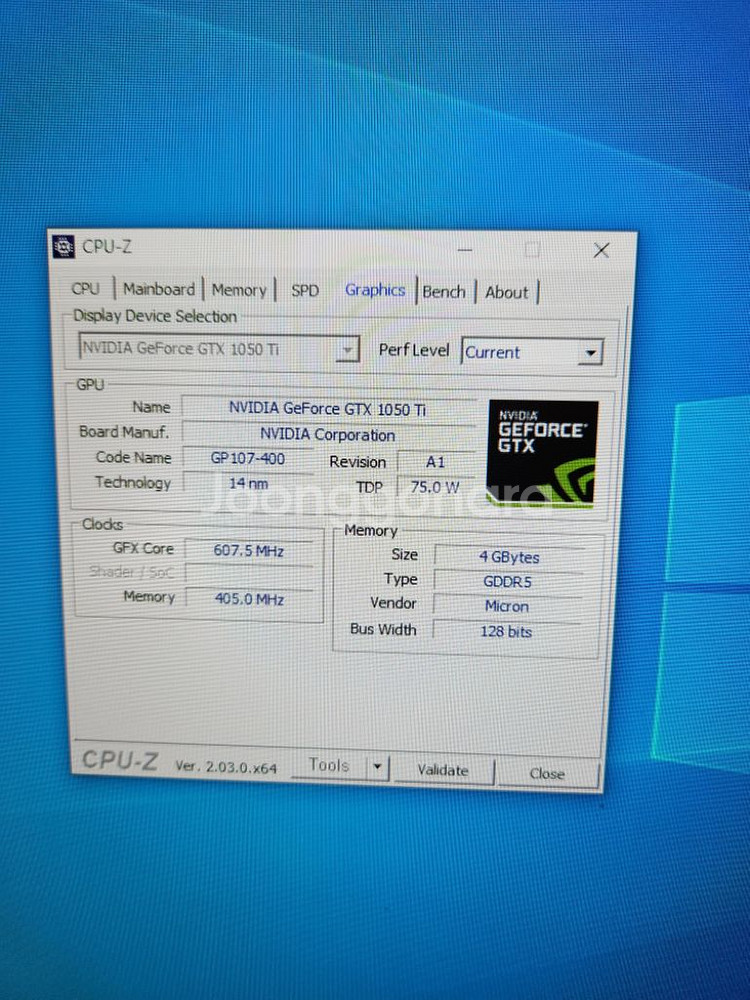Open the Display Device Selection dropdown
The height and width of the screenshot is (1000, 750).
click(x=219, y=348)
